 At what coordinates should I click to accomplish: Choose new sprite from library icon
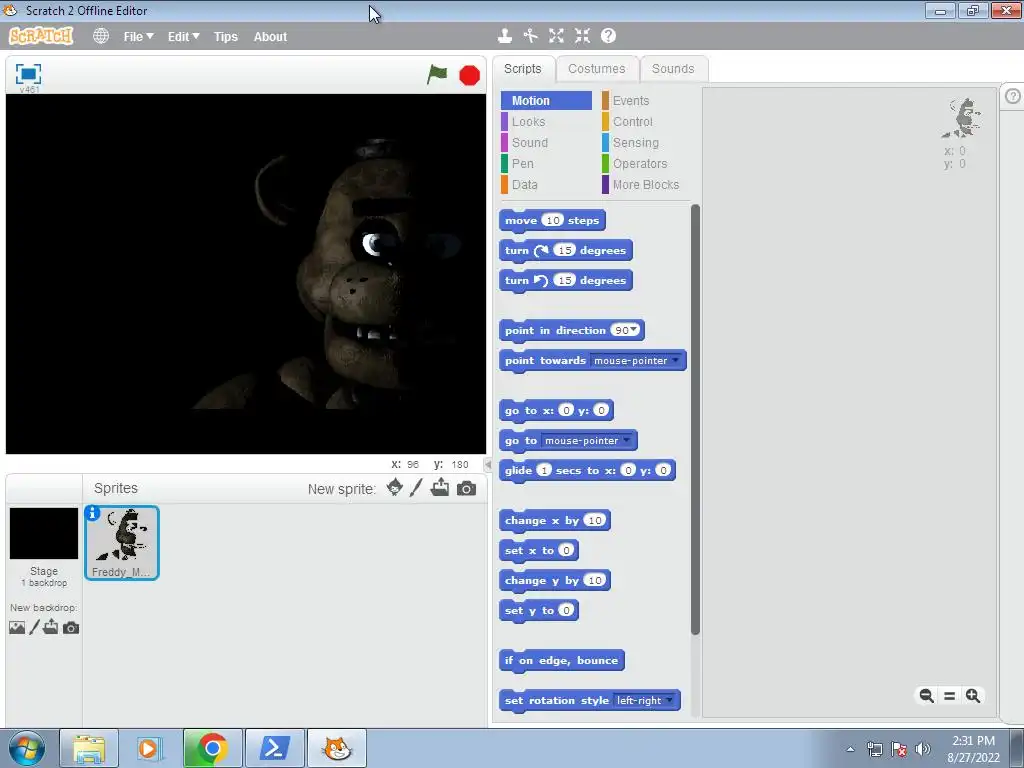pos(394,487)
